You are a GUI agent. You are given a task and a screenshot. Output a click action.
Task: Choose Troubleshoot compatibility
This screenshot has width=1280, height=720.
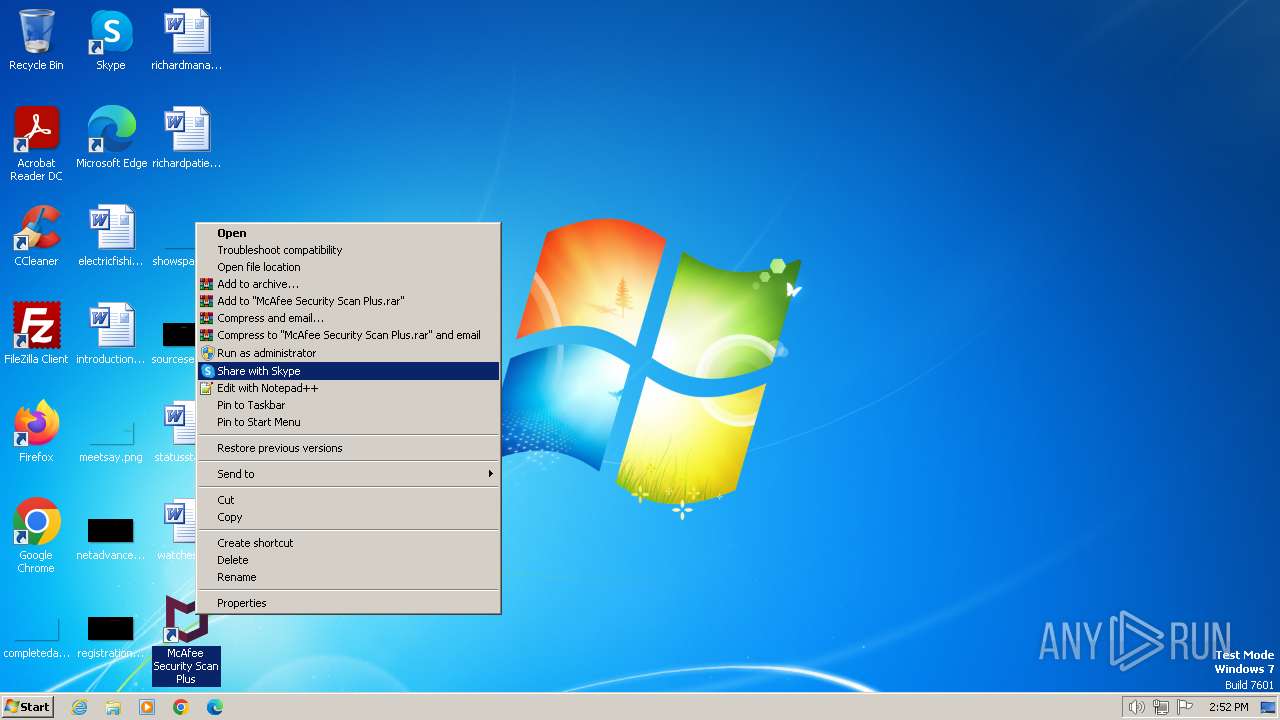click(348, 250)
